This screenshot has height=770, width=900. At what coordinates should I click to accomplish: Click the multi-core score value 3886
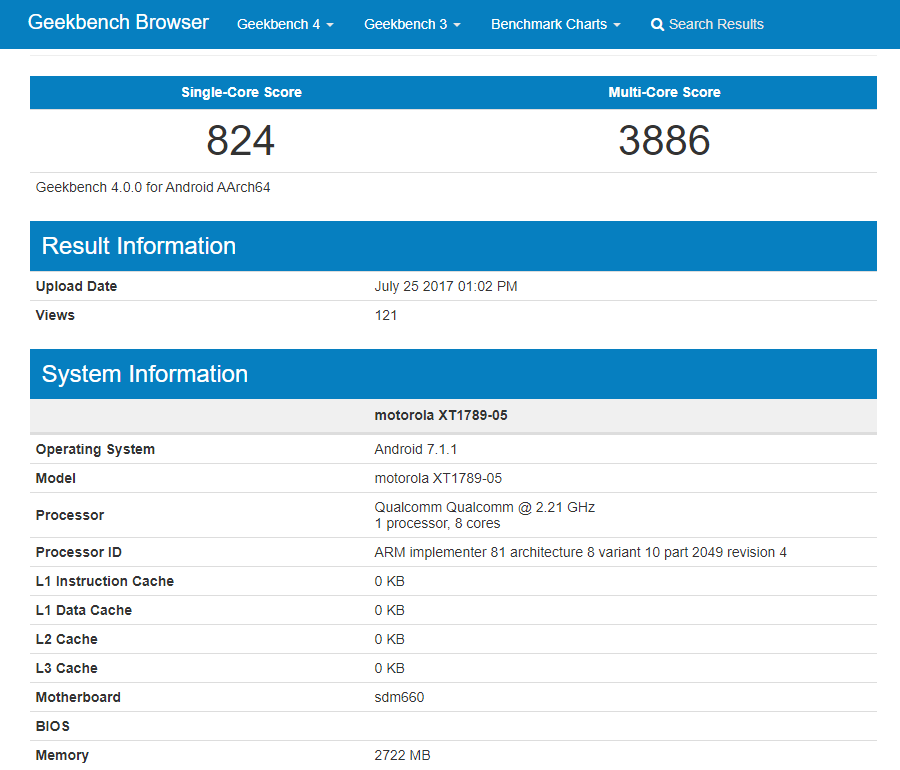click(664, 141)
